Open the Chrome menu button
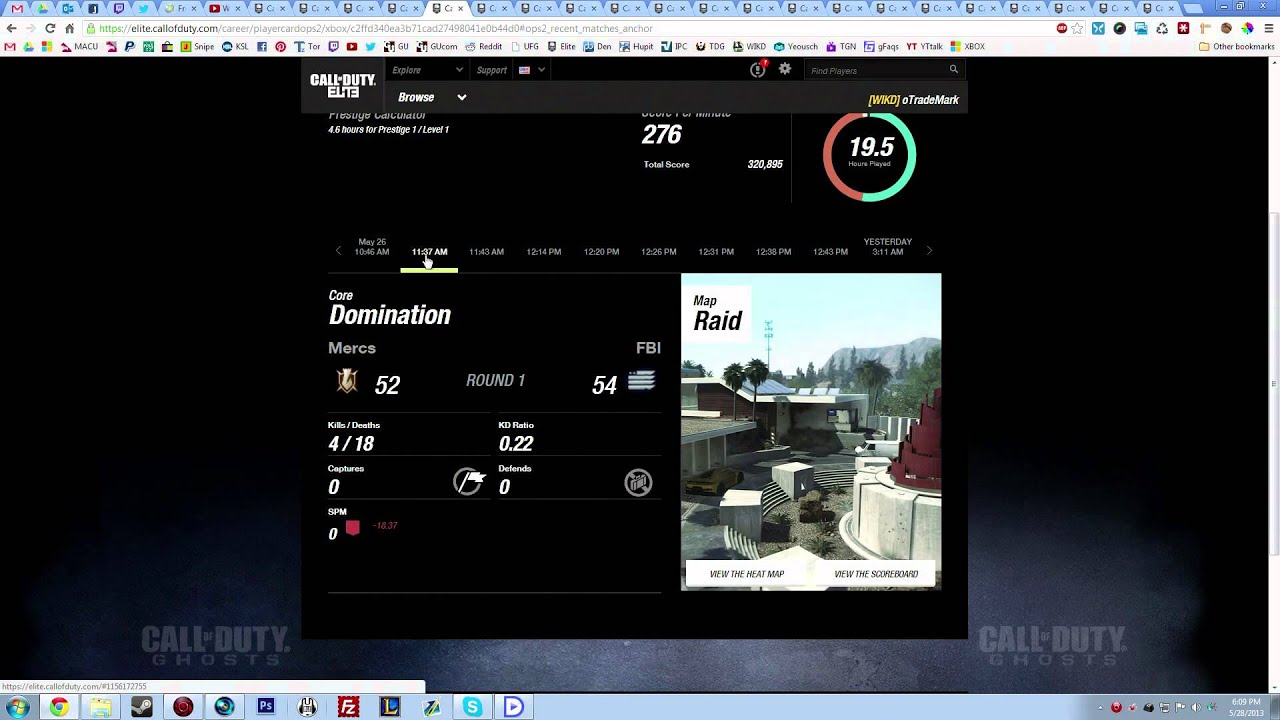Screen dimensions: 1280x720 coord(1269,28)
